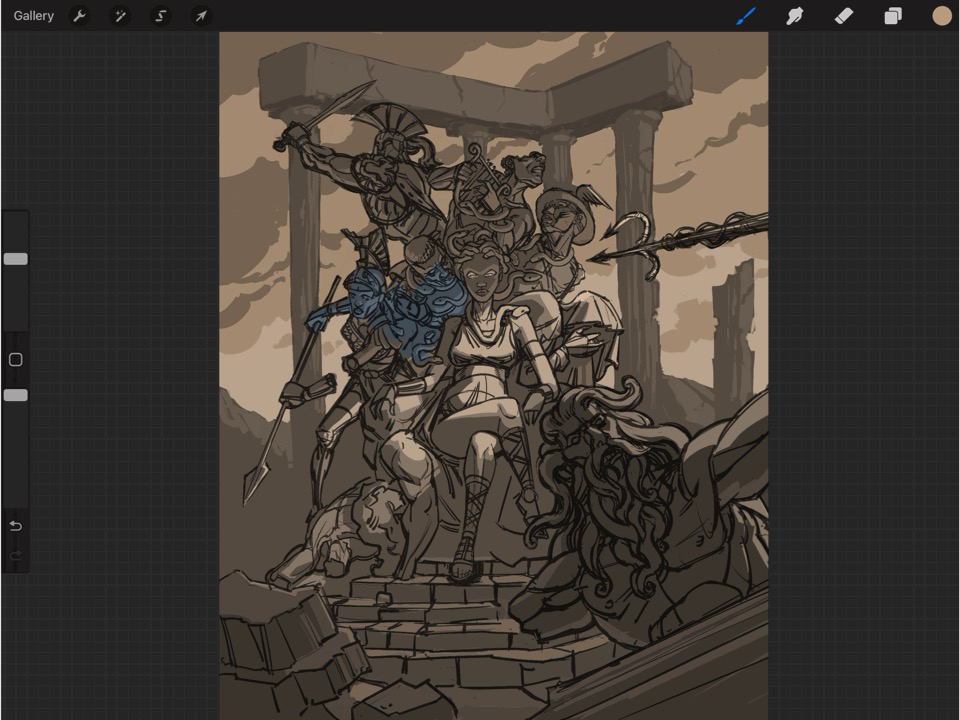Open the tan active color swatch
The height and width of the screenshot is (720, 960).
(941, 16)
